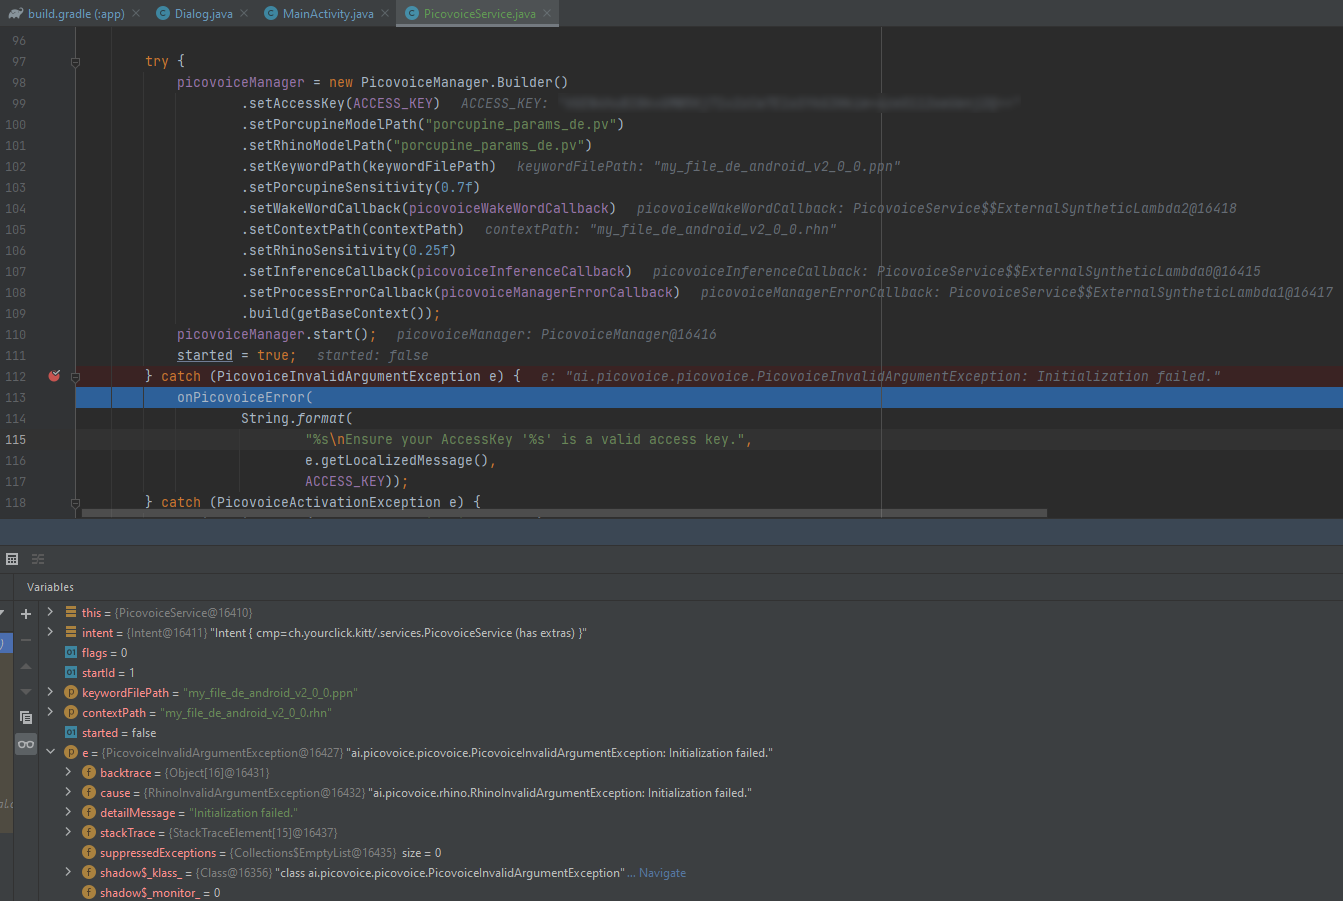Expand the 'this' variable in Variables panel
The image size is (1343, 901).
[48, 612]
